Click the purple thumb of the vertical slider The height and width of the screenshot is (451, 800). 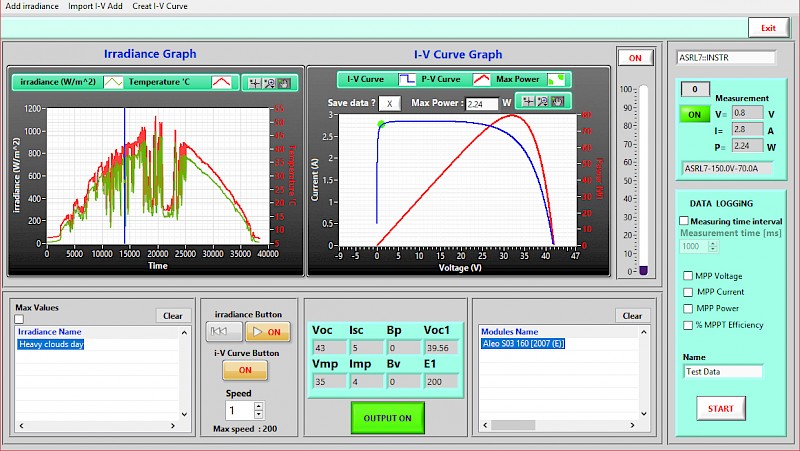click(x=643, y=270)
